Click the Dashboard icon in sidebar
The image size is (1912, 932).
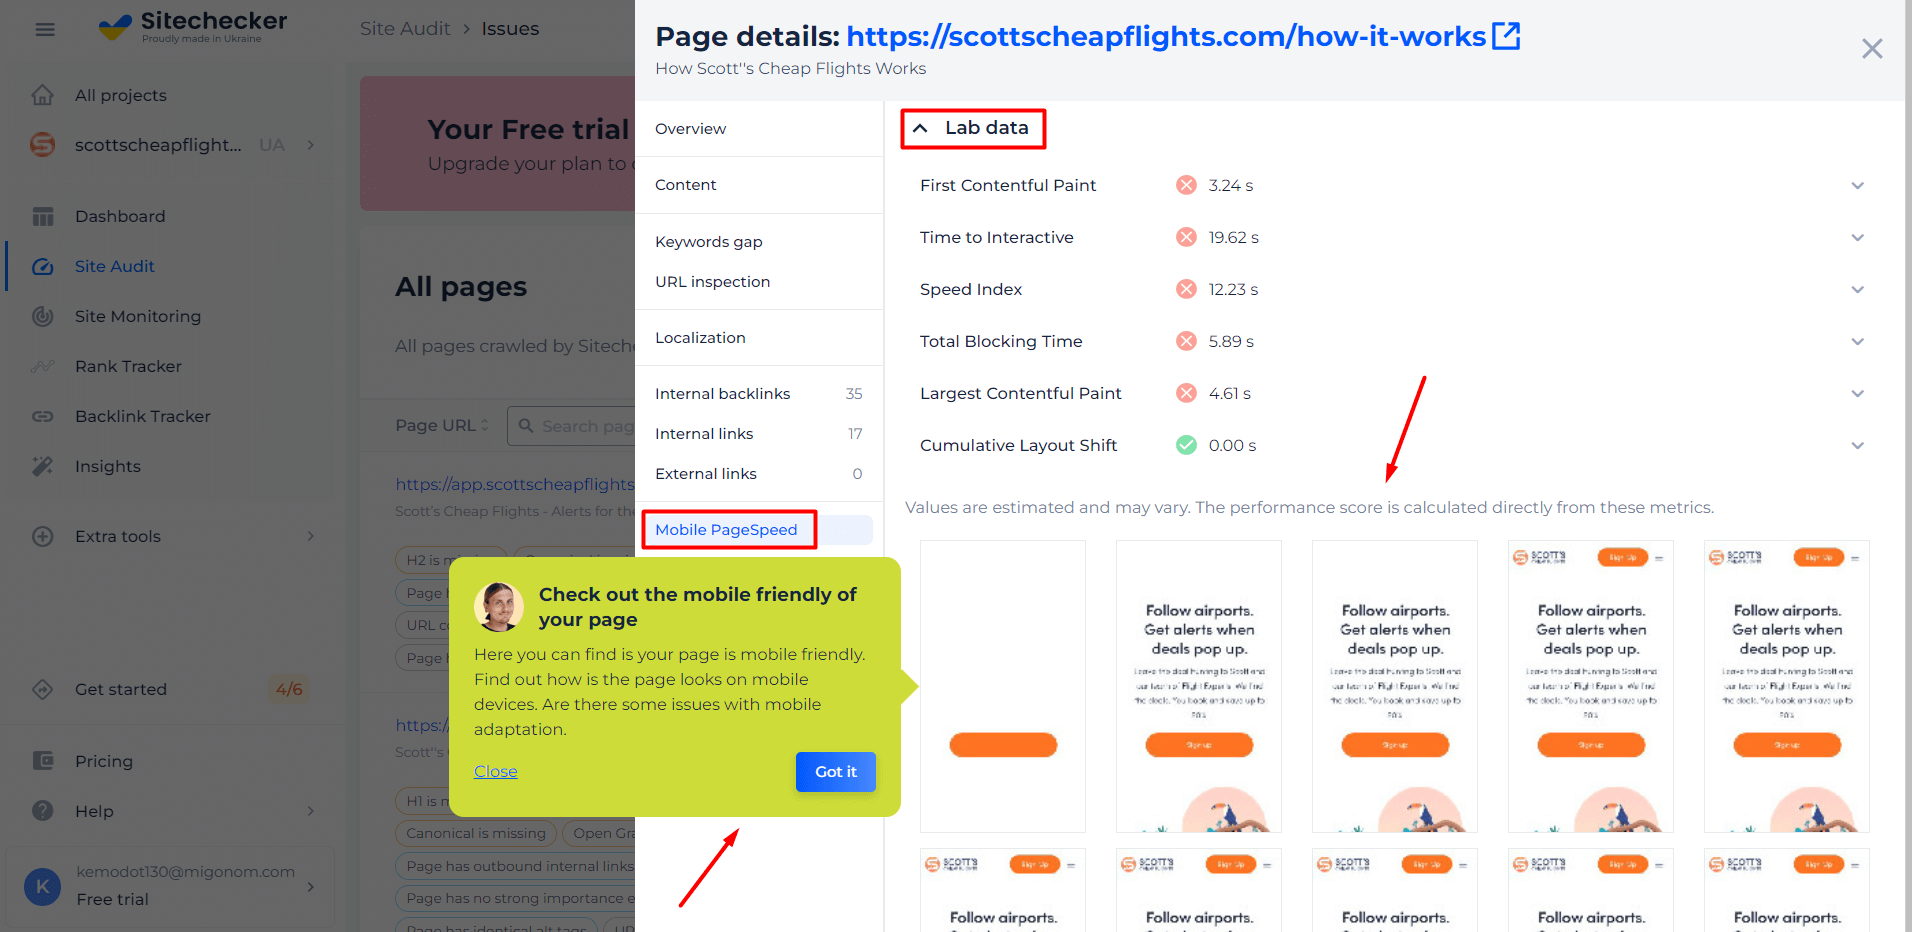43,216
